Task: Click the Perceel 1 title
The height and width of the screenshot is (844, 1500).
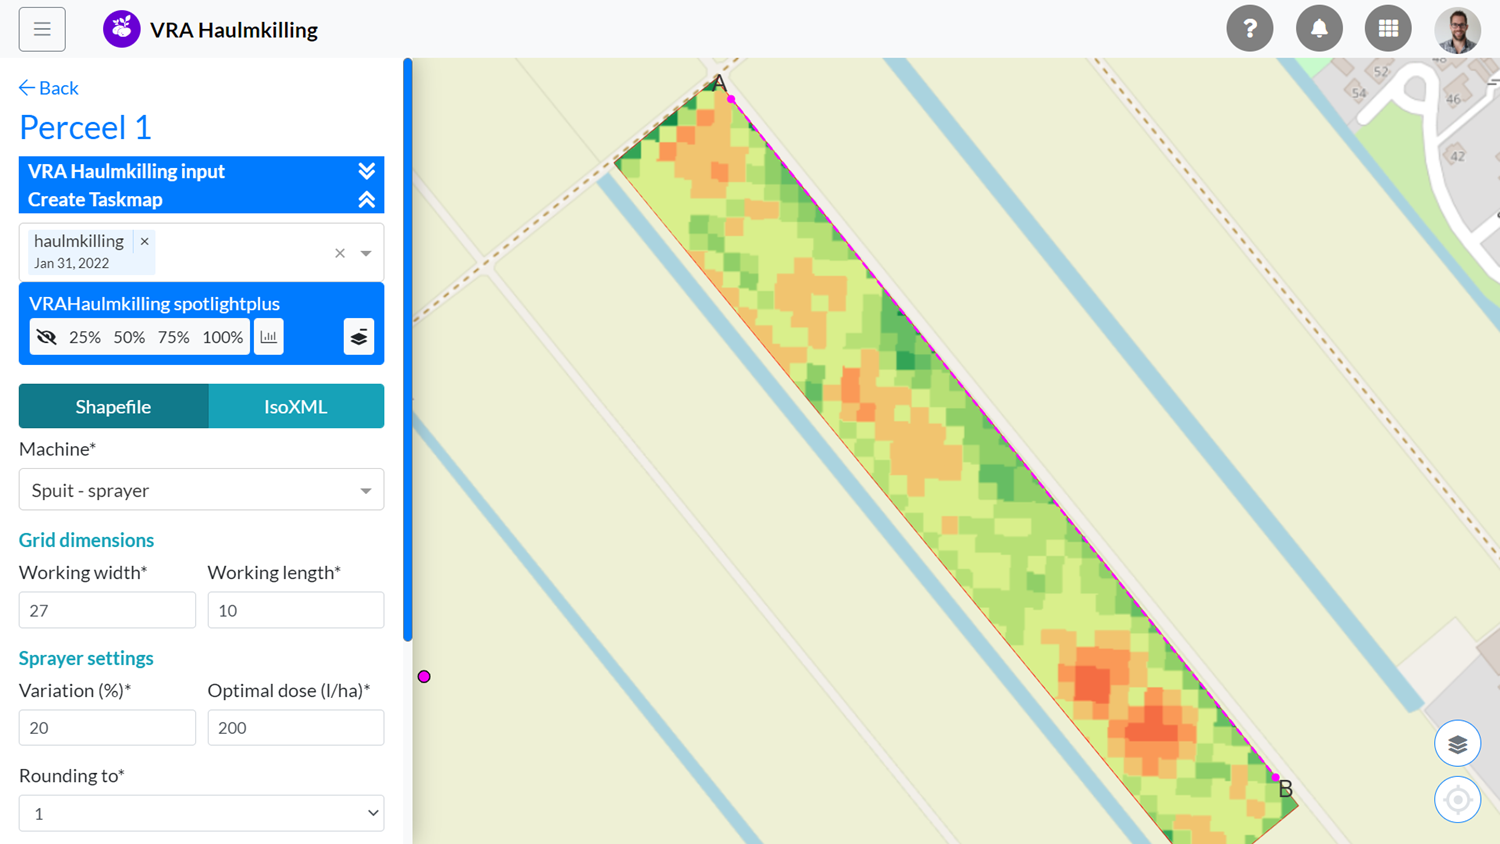Action: pos(85,127)
